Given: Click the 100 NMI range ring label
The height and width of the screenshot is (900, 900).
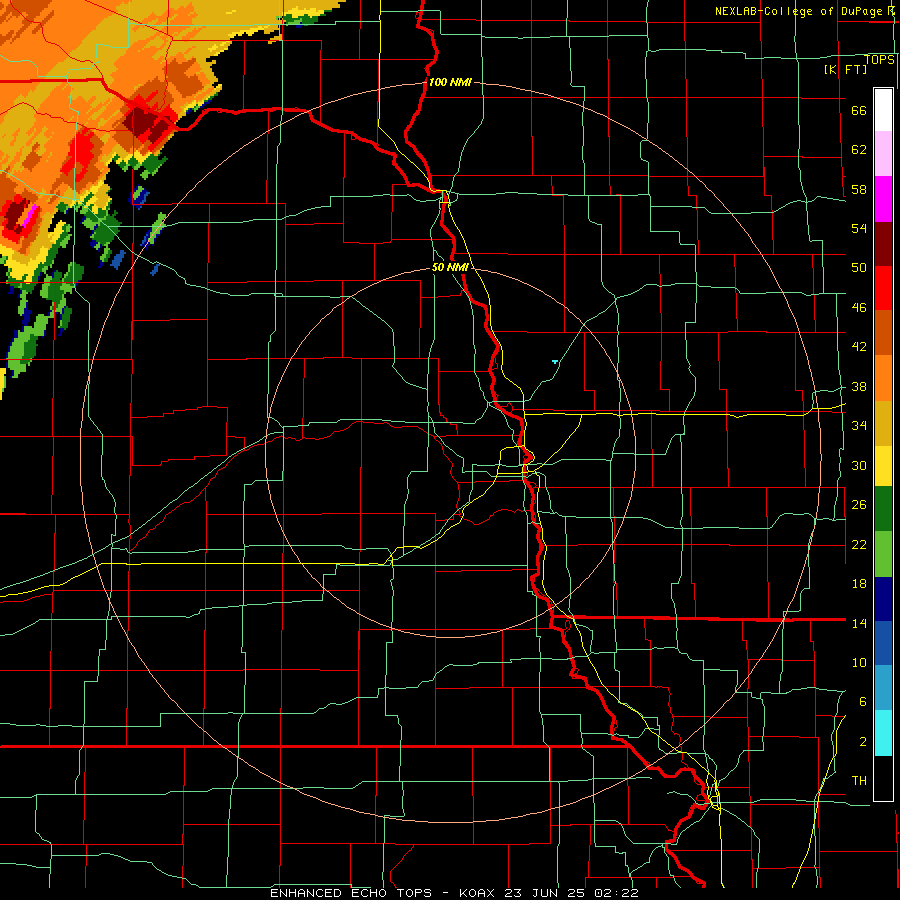Looking at the screenshot, I should click(x=450, y=82).
